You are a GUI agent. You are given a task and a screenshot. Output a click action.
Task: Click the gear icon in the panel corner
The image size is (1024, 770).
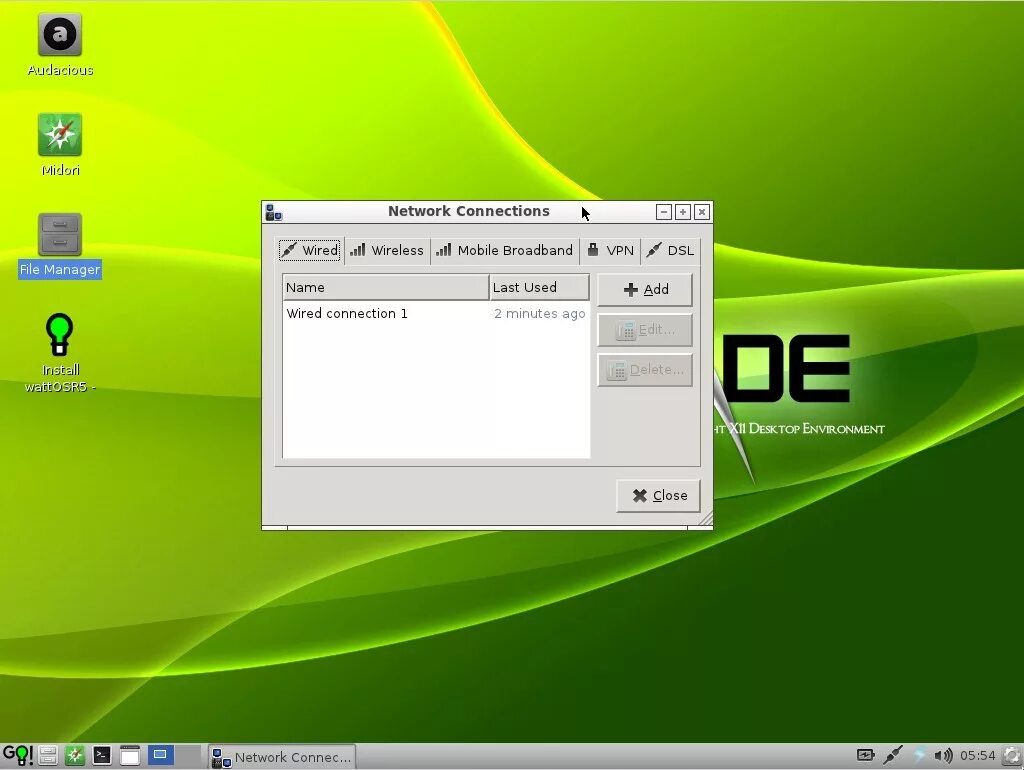[1012, 756]
